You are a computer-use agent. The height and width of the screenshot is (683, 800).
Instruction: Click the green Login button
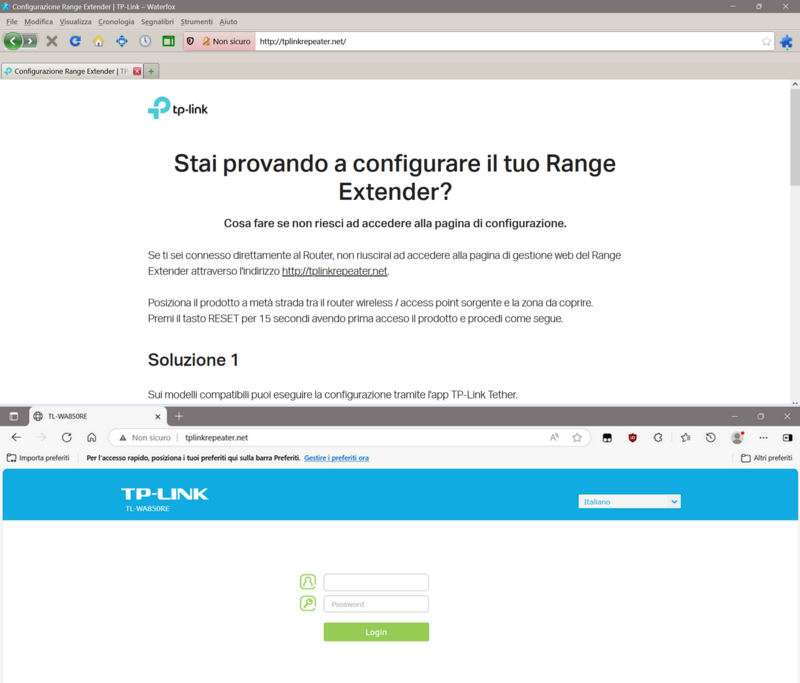tap(376, 632)
